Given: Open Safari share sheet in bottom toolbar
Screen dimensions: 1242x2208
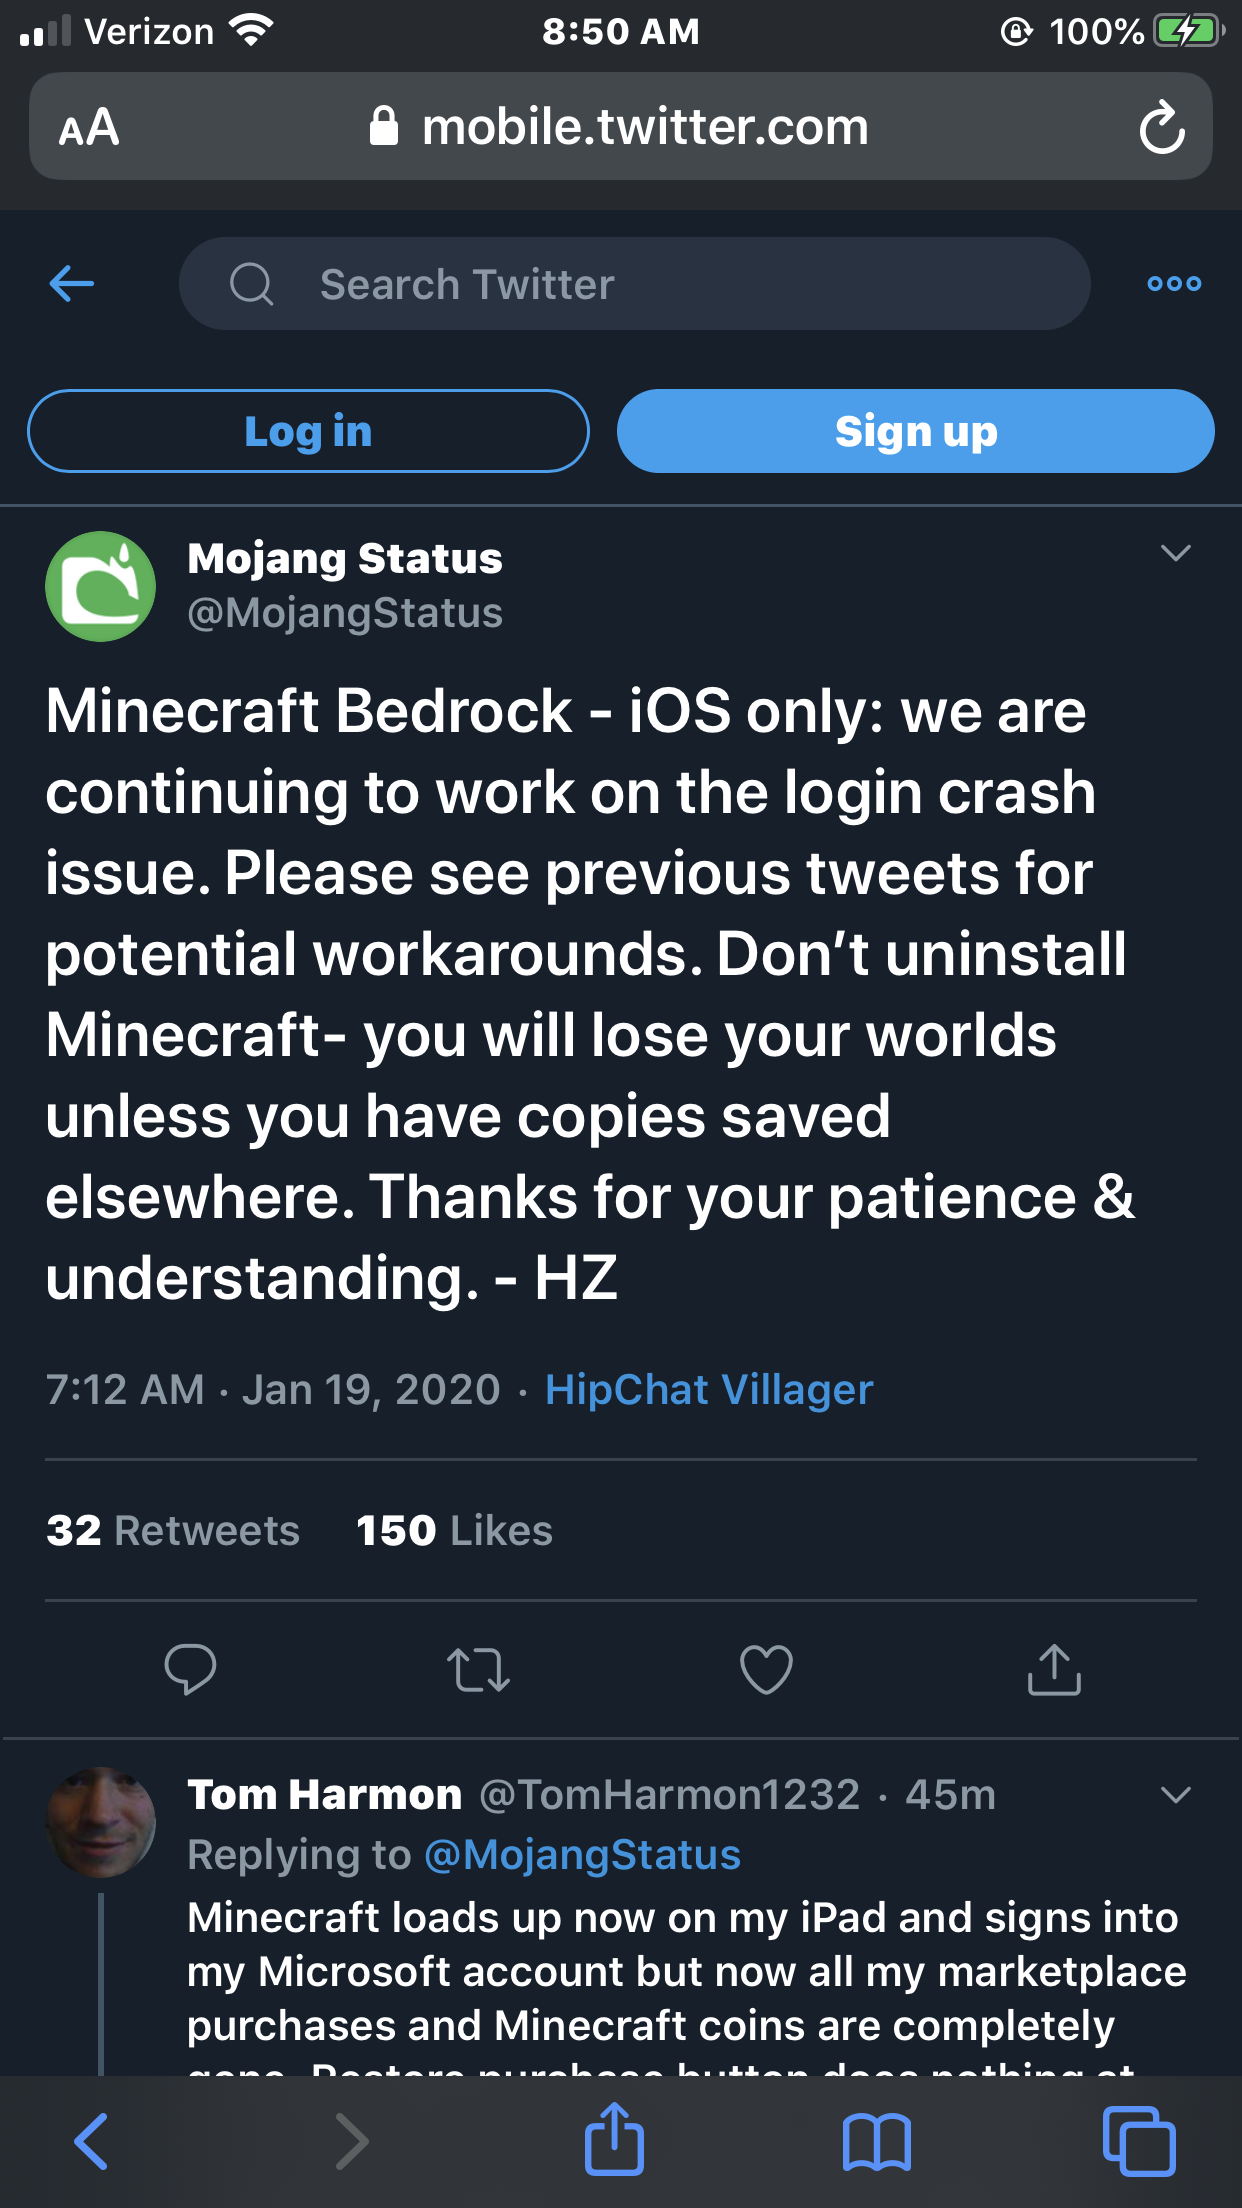Looking at the screenshot, I should click(x=614, y=2139).
